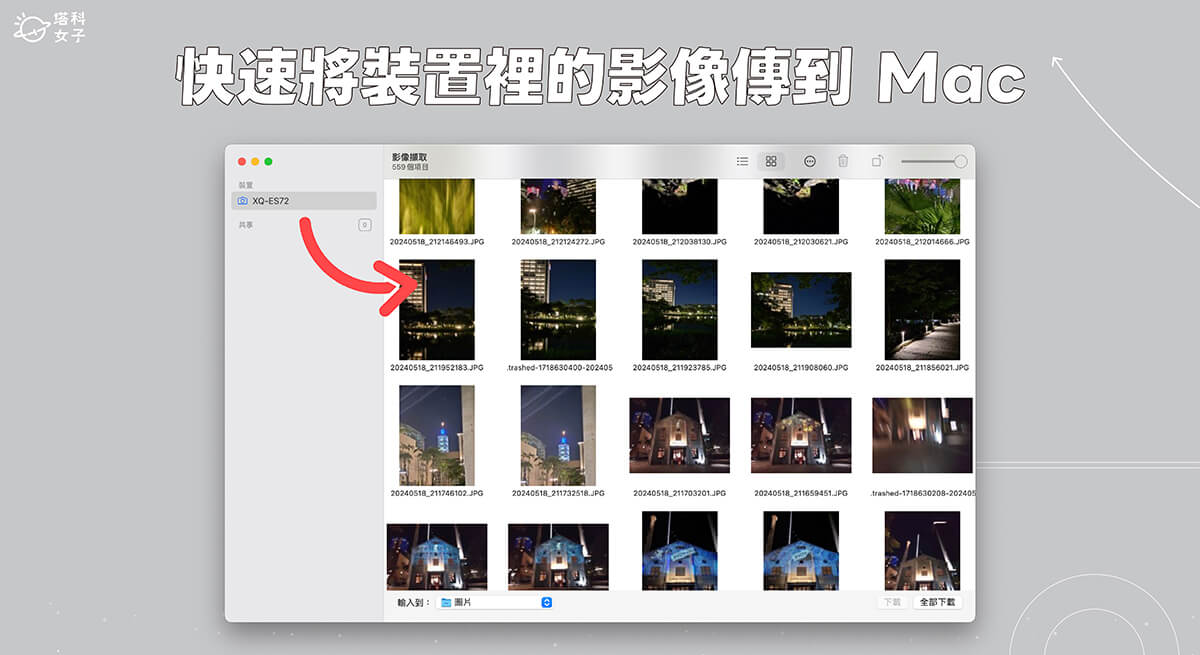Open the more options (ellipsis) menu
Viewport: 1200px width, 655px height.
tap(810, 161)
